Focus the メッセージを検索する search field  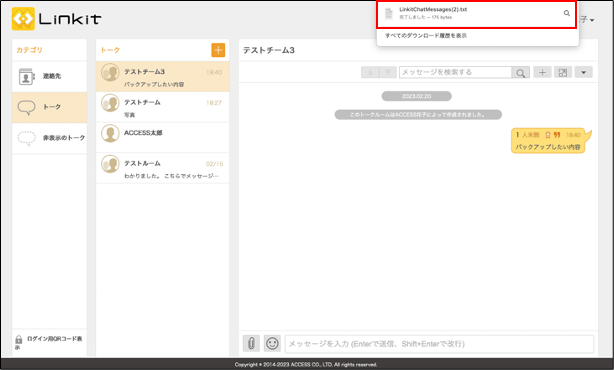455,72
